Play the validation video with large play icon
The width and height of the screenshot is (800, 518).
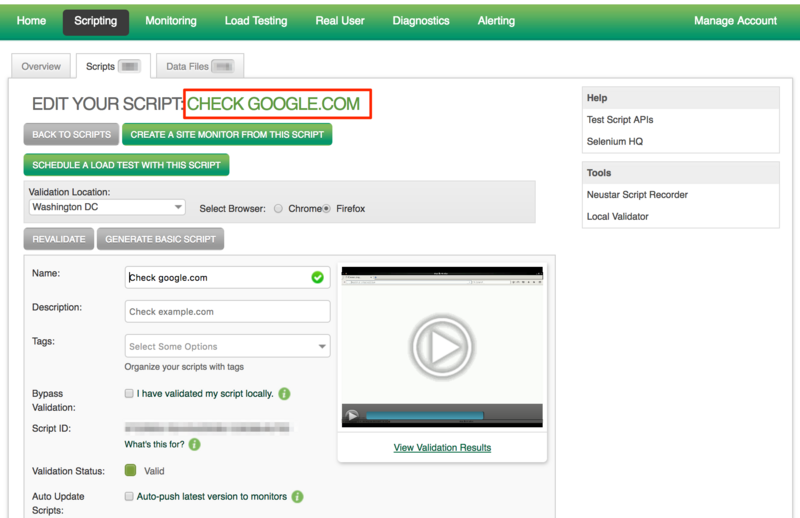click(x=442, y=347)
